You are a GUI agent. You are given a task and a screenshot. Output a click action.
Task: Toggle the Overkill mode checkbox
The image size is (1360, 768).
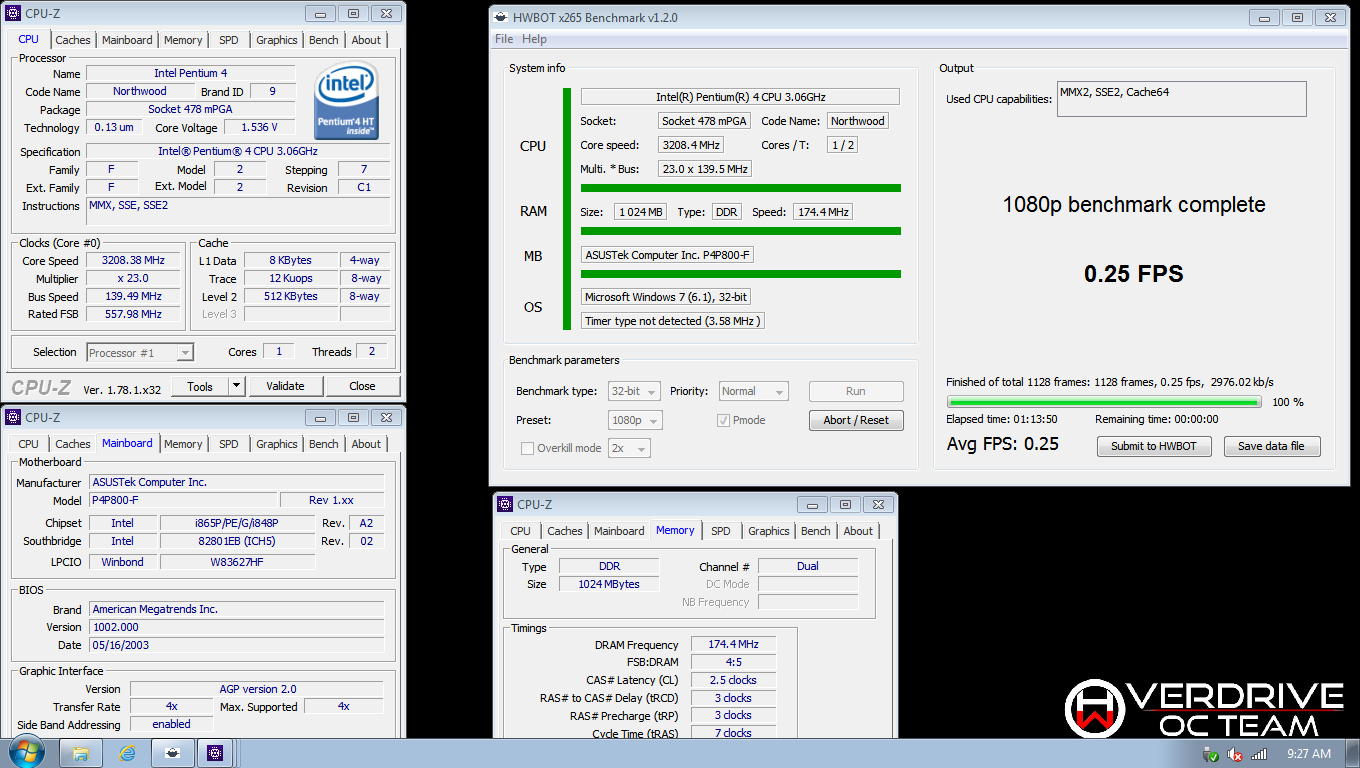[527, 448]
